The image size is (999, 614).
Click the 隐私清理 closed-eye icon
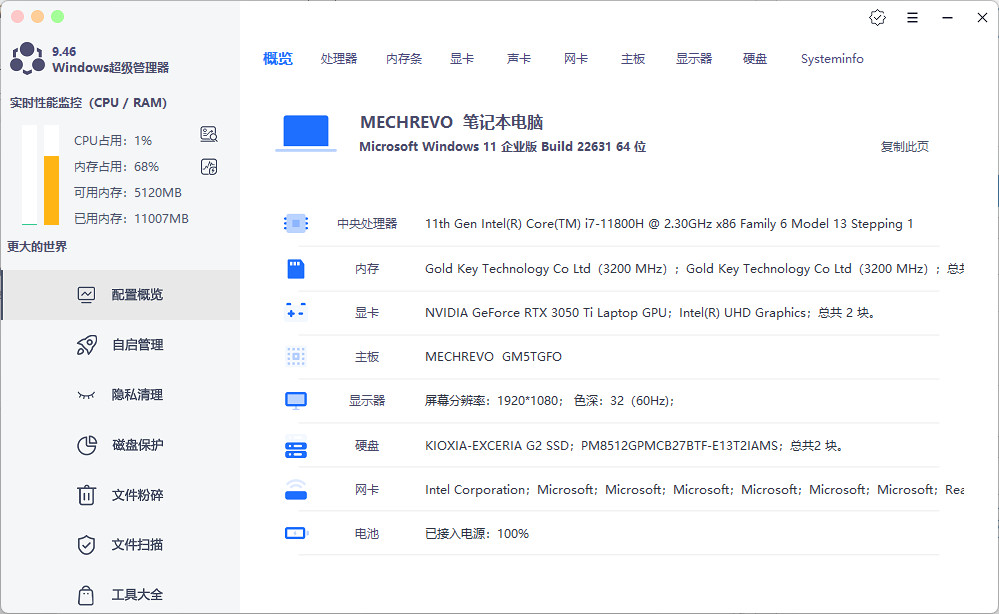coord(86,395)
